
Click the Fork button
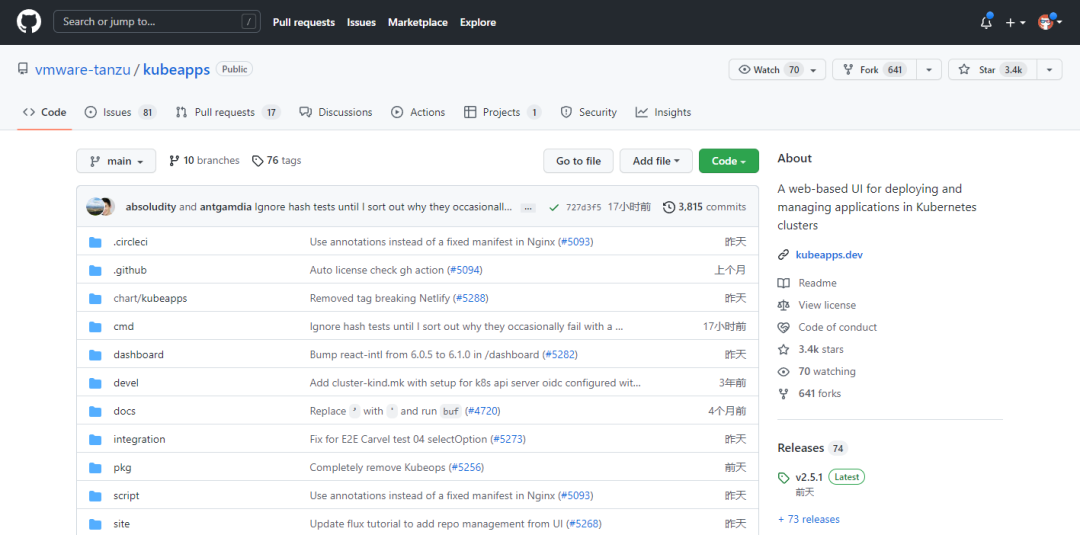pyautogui.click(x=876, y=70)
